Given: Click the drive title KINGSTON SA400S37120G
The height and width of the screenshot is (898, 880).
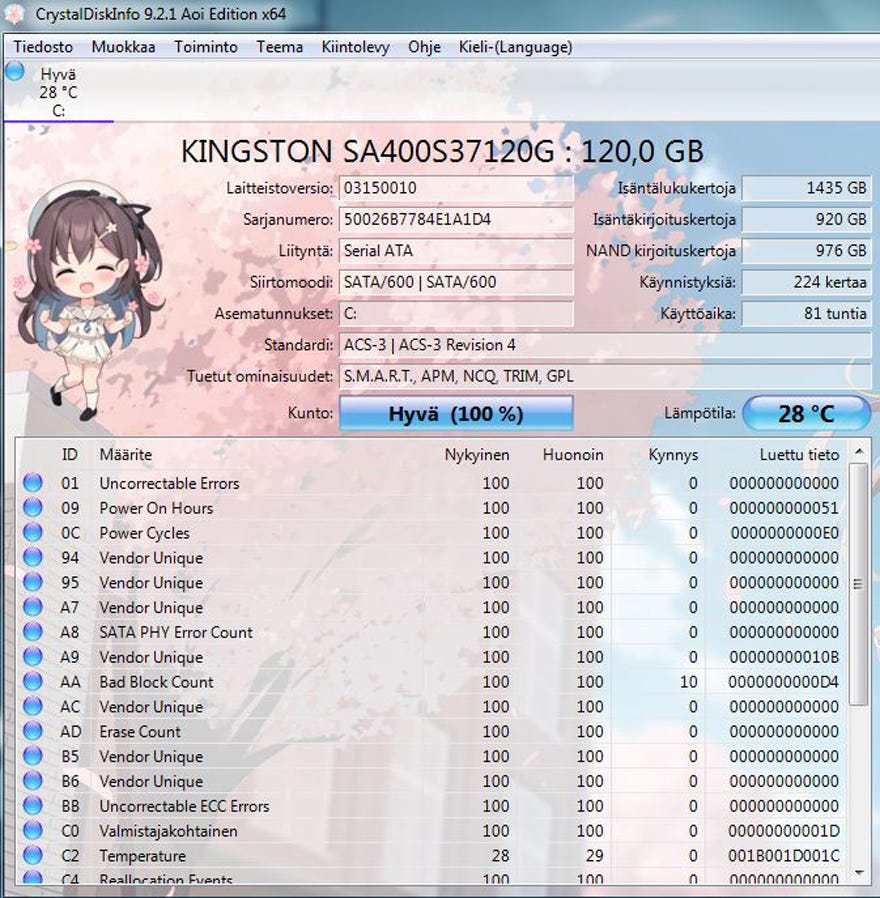Looking at the screenshot, I should pyautogui.click(x=368, y=151).
